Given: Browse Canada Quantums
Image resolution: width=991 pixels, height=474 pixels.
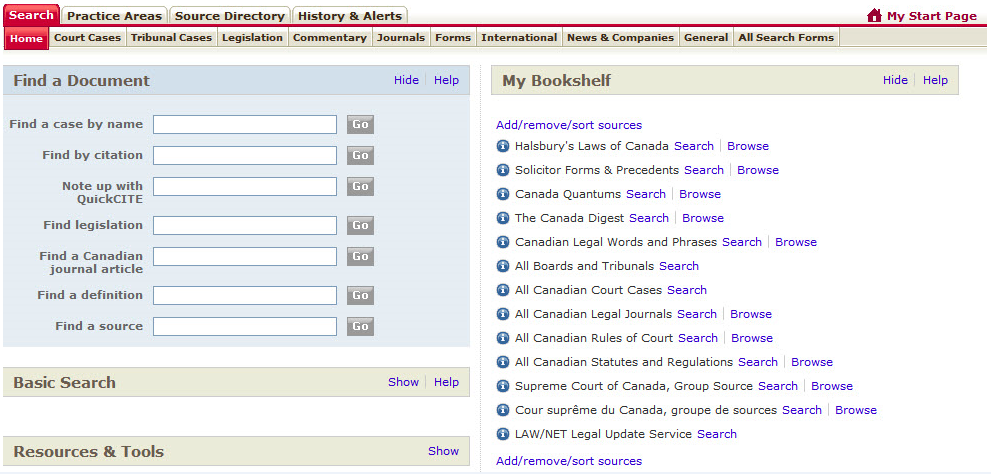Looking at the screenshot, I should tap(700, 194).
